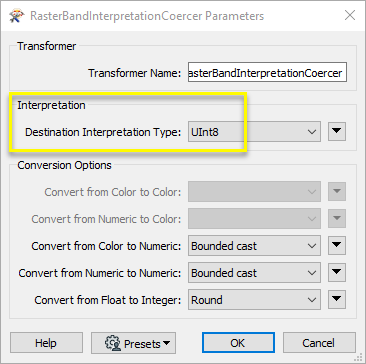Open arrow menu beside Destination Interpretation Type
This screenshot has height=364, width=366.
337,132
